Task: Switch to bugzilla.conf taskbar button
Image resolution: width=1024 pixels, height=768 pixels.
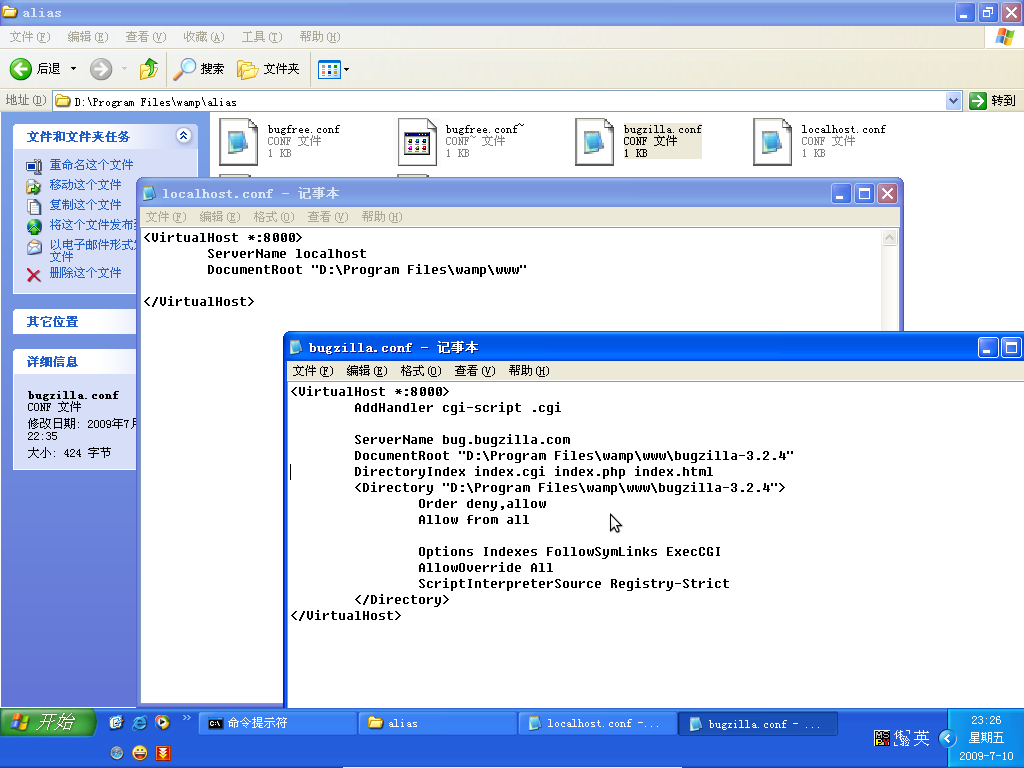Action: (x=758, y=724)
